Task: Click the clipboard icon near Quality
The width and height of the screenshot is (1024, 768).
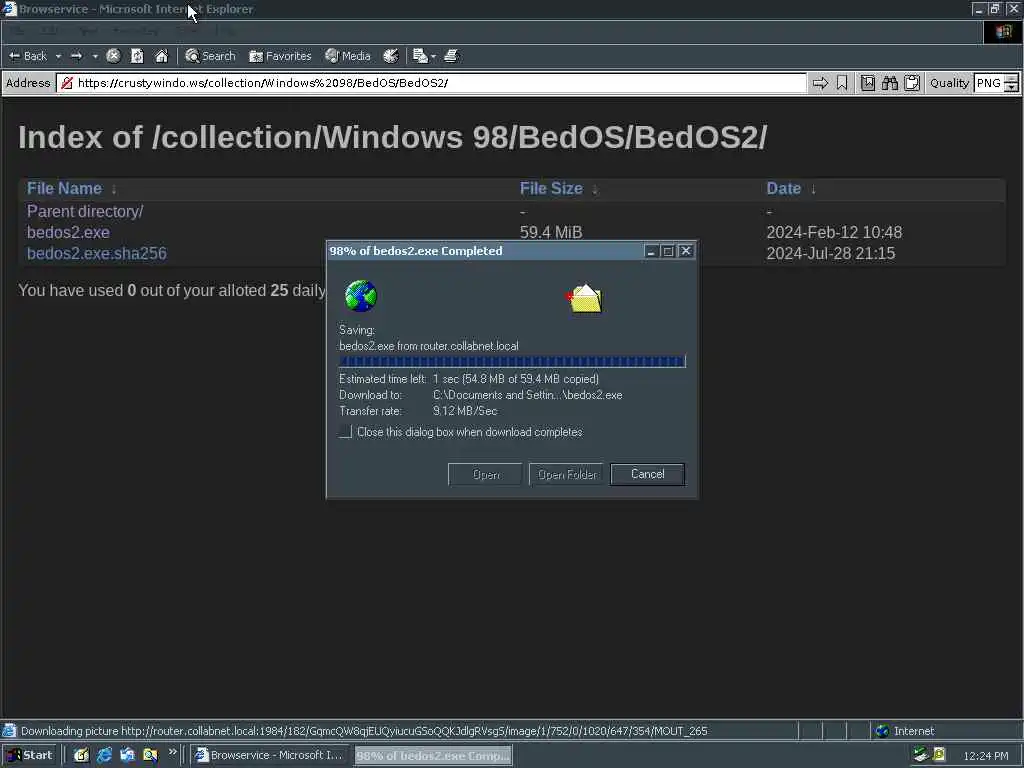Action: [x=912, y=83]
